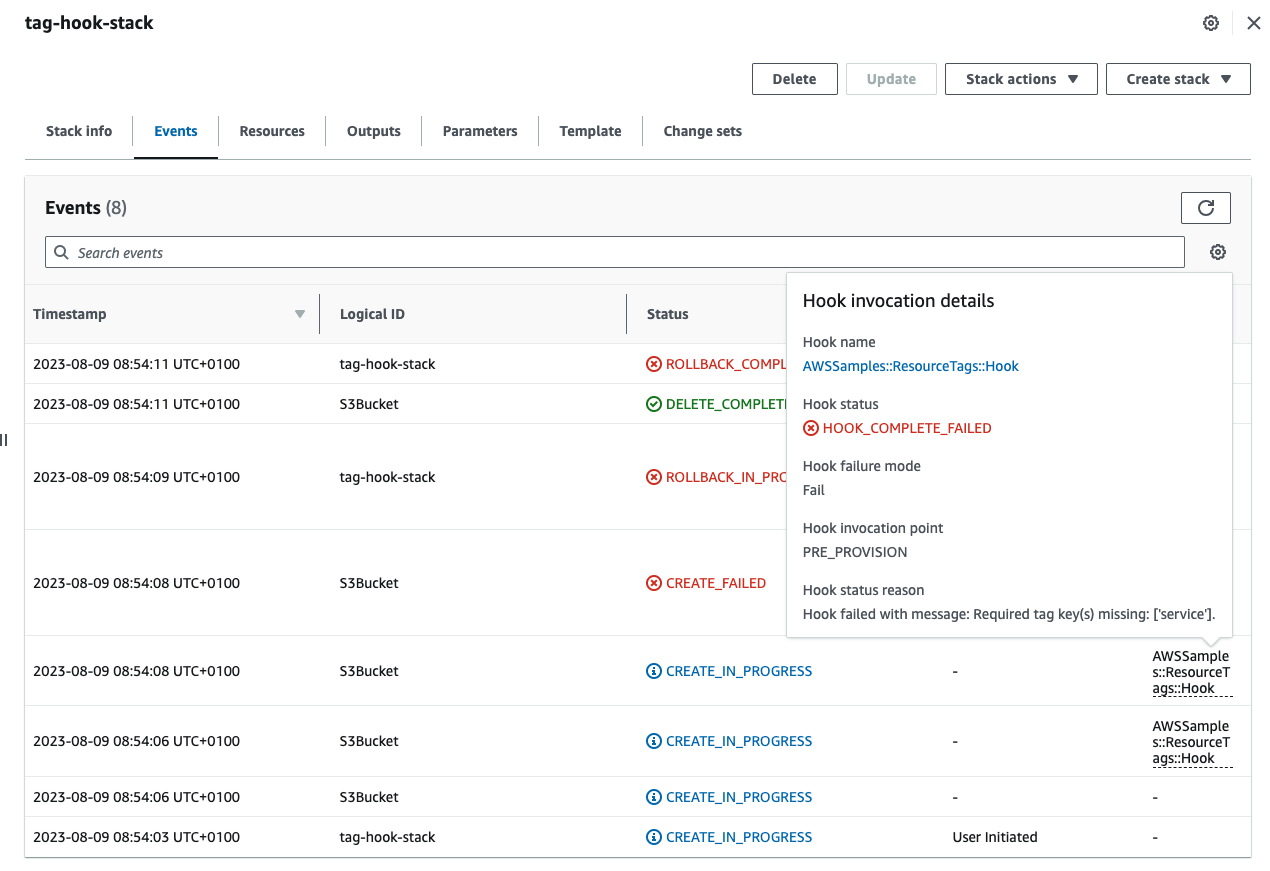Close the tag-hook-stack panel

[1253, 23]
